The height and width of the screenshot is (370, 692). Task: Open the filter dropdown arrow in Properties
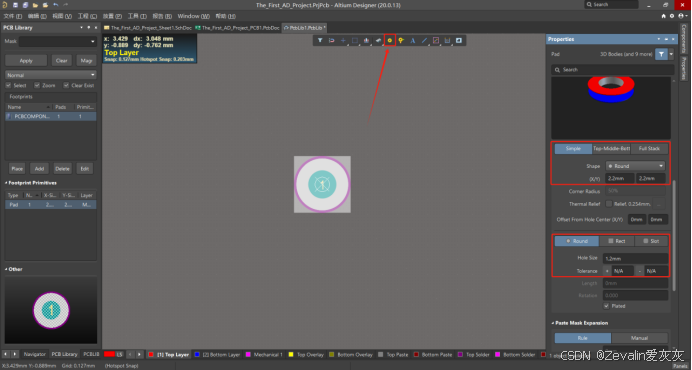[671, 54]
